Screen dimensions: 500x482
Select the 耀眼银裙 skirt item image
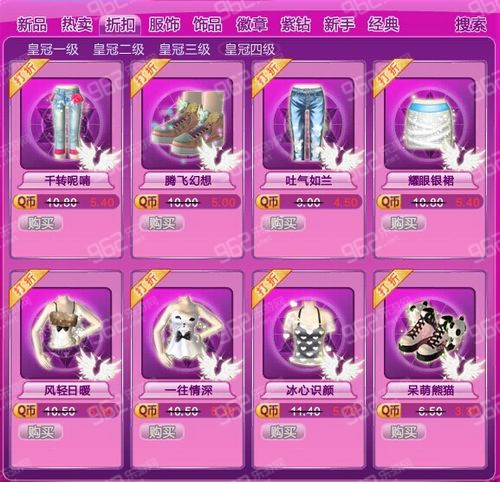click(x=430, y=124)
